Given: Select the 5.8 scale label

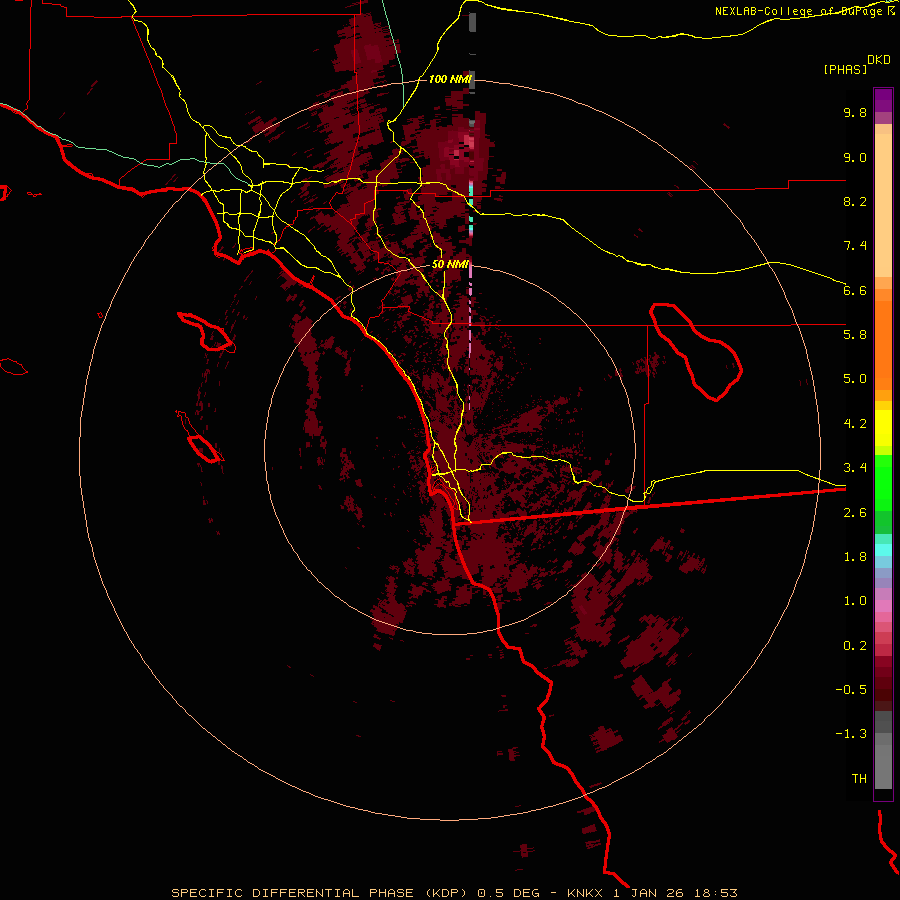Looking at the screenshot, I should pyautogui.click(x=855, y=335).
